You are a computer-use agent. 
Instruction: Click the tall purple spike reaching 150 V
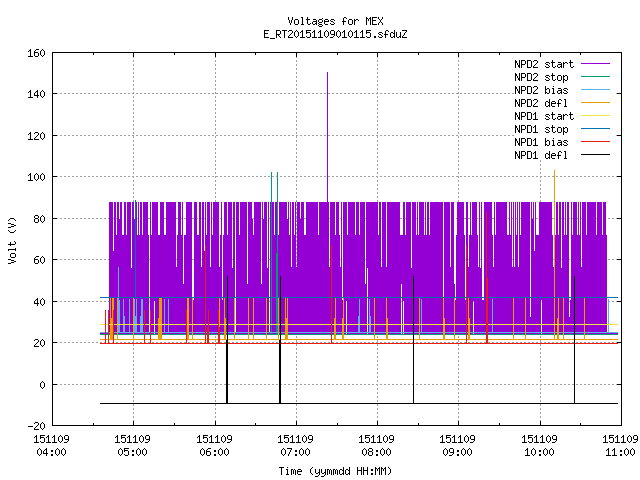[327, 137]
